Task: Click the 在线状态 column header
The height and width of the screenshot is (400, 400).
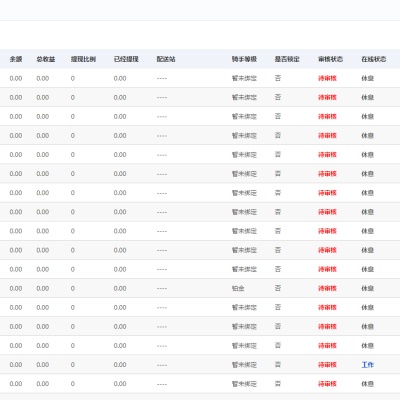Action: [374, 59]
